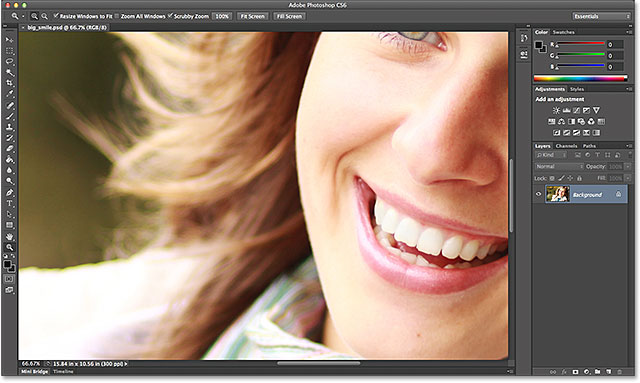Toggle Lock transparent pixels

(552, 178)
